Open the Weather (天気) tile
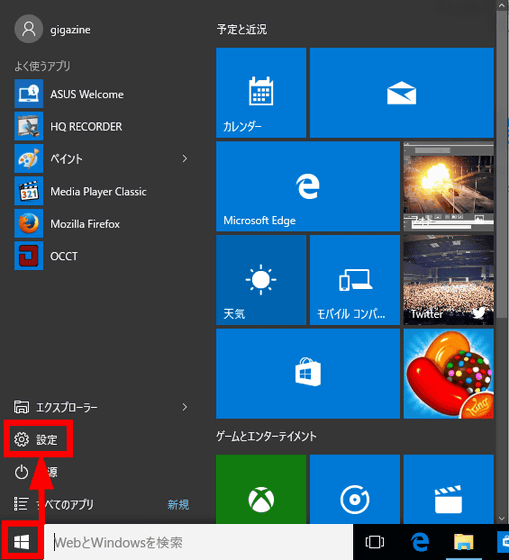509x560 pixels. point(261,280)
